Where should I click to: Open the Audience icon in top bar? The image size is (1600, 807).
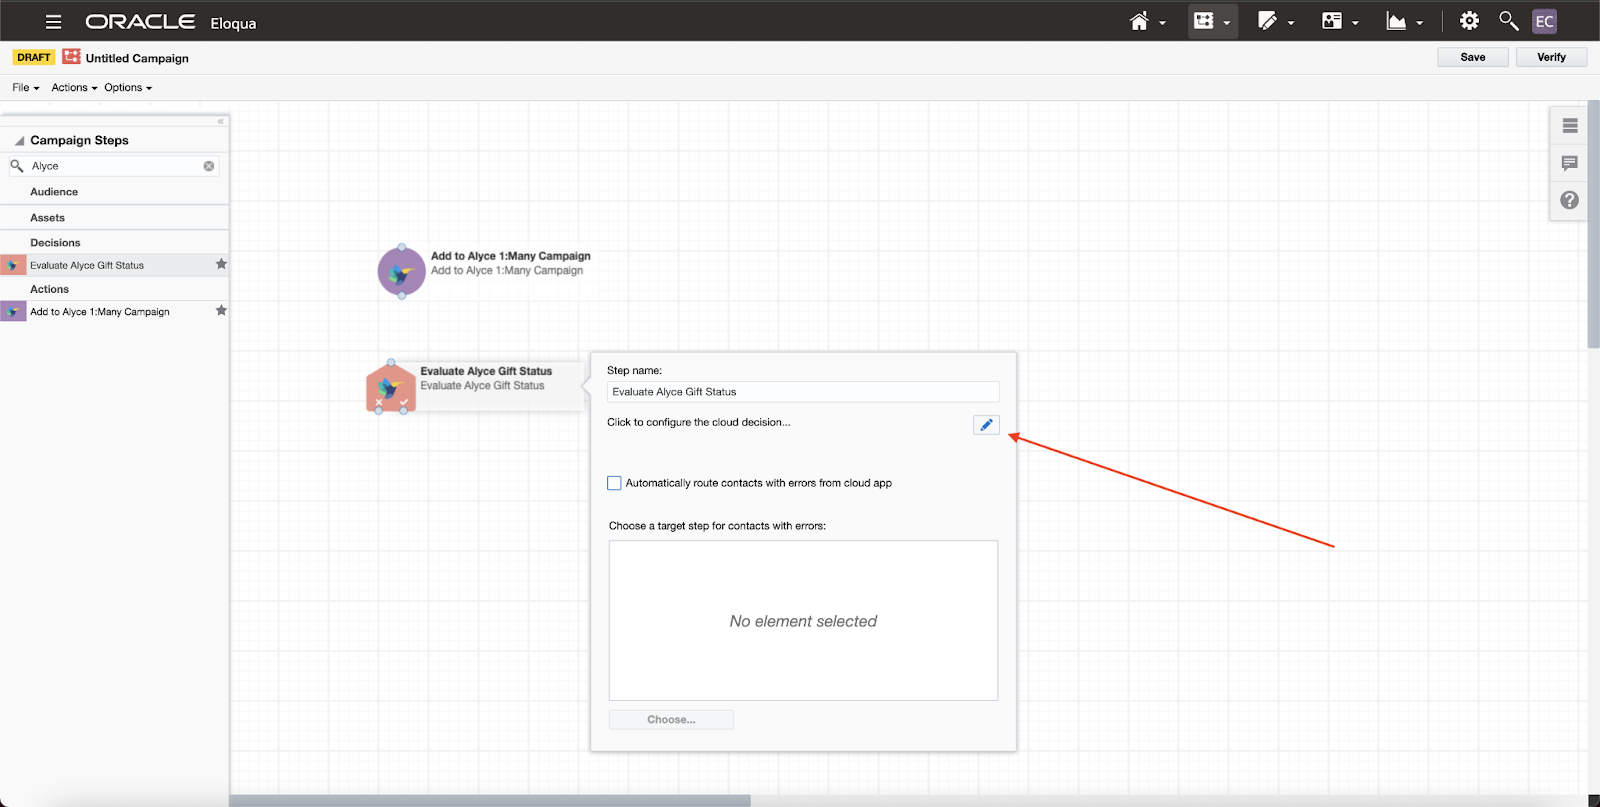[1332, 21]
